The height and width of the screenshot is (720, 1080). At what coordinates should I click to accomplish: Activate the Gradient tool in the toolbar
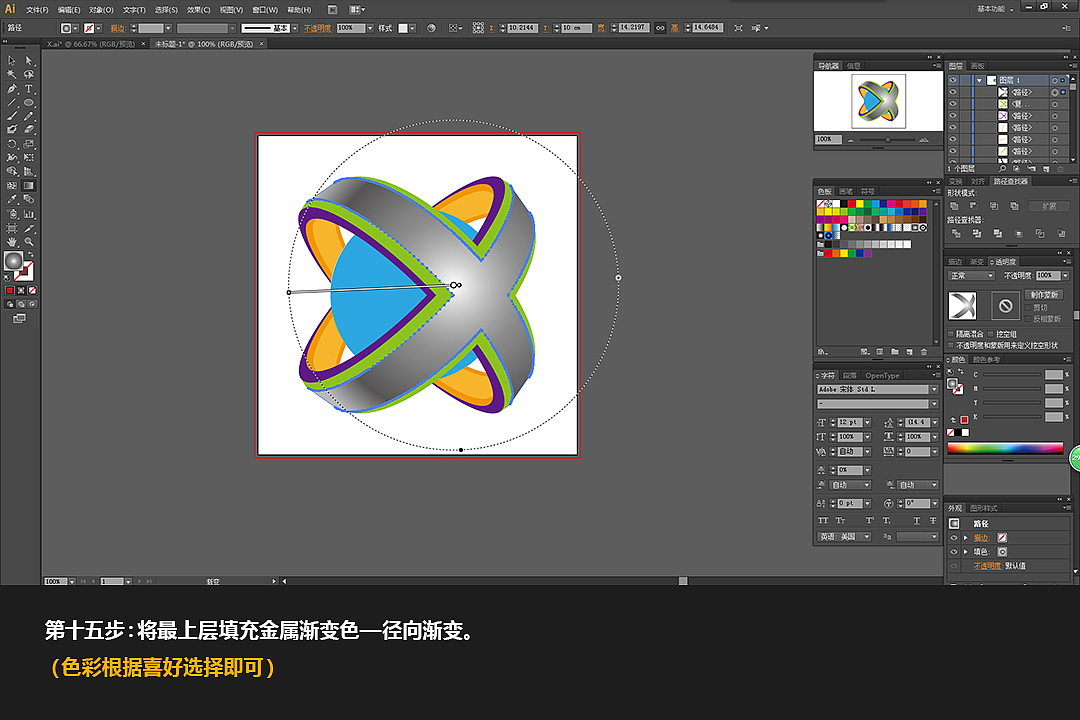[x=28, y=184]
